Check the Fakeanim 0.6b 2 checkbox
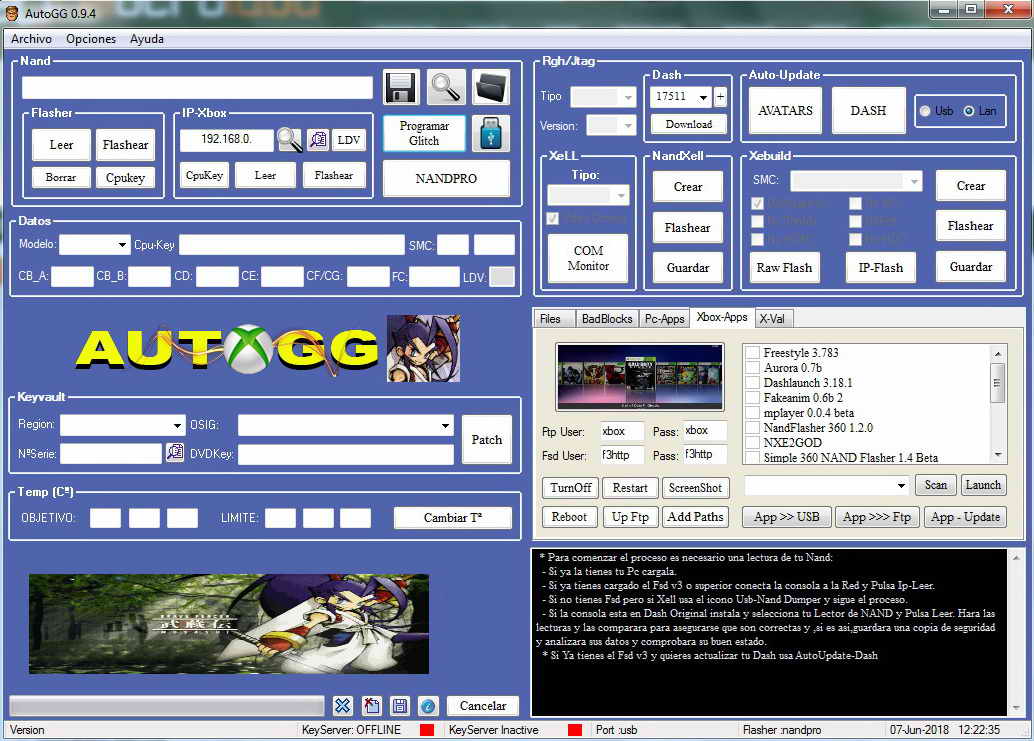Viewport: 1034px width, 741px height. (x=752, y=398)
